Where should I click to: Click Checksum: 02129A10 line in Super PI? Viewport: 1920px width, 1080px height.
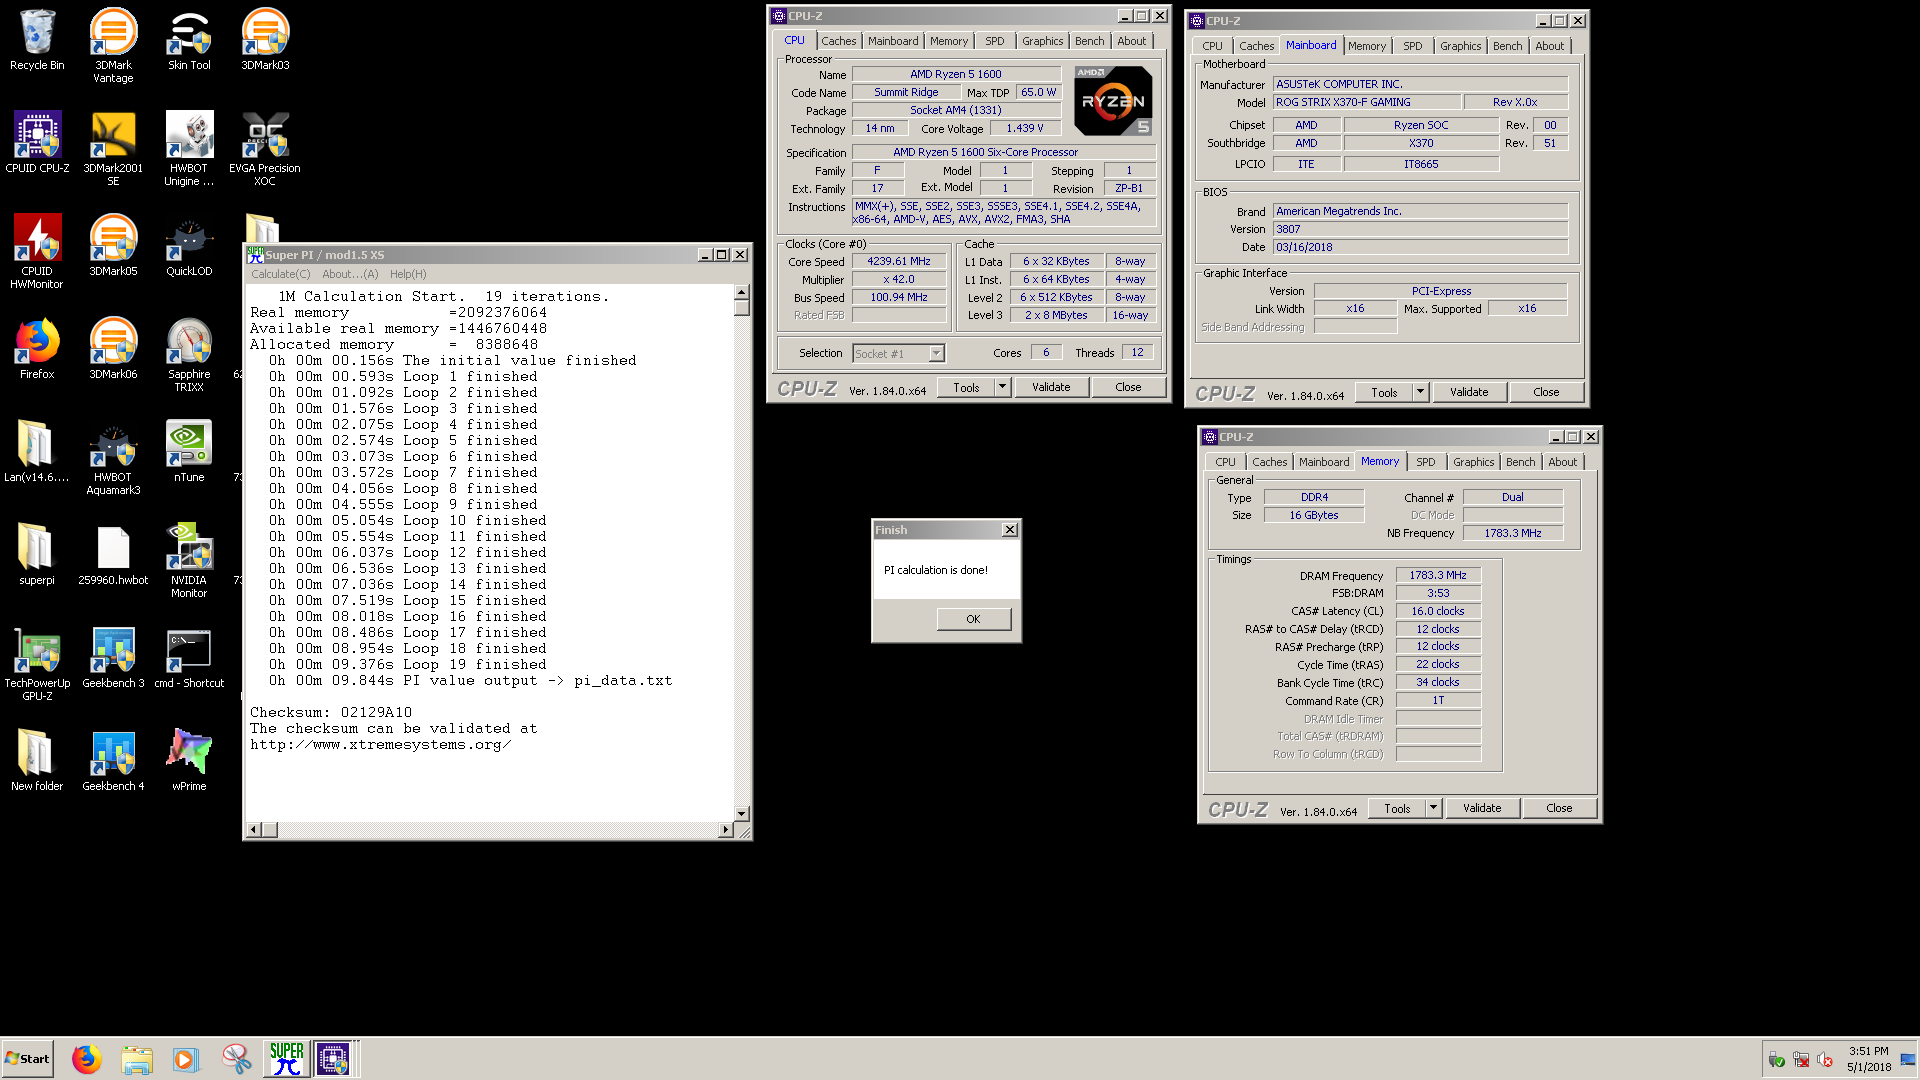(331, 712)
